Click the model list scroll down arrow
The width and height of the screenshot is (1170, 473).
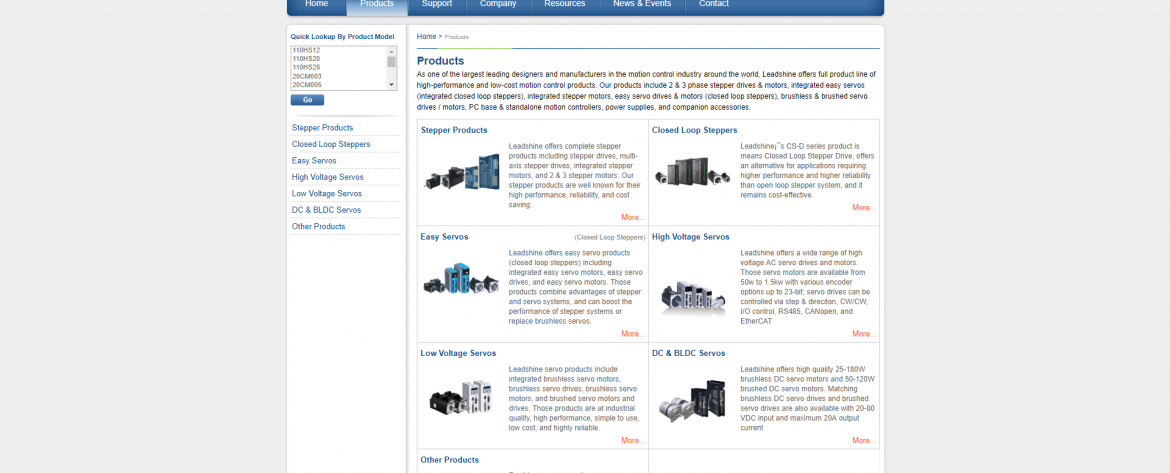(392, 85)
